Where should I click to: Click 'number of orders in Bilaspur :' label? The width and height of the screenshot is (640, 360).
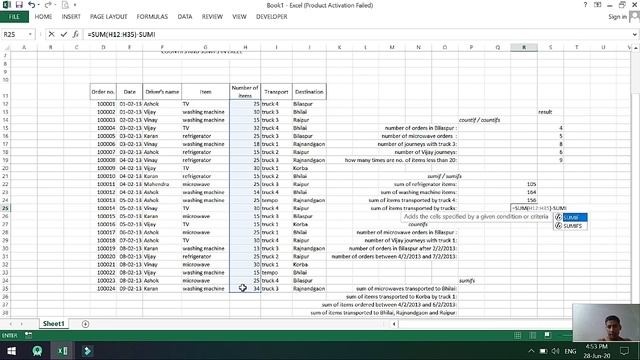tap(420, 128)
